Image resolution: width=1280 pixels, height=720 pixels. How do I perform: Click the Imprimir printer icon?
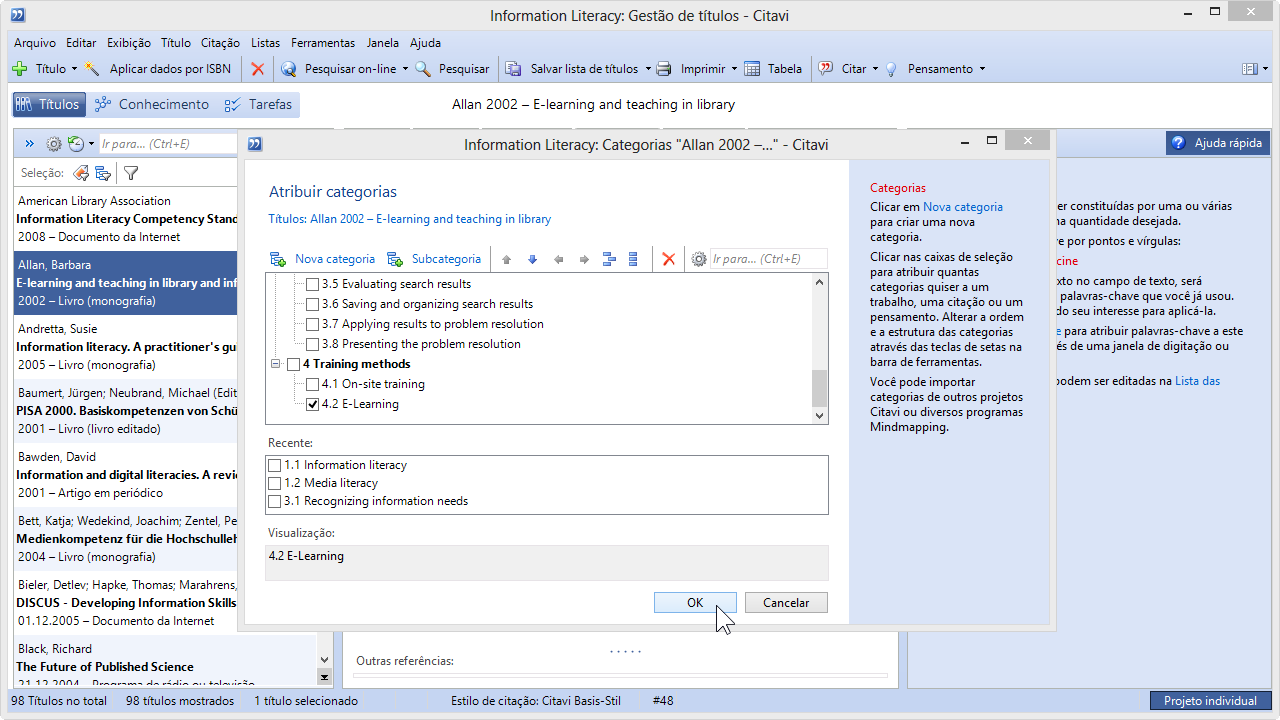click(x=663, y=69)
